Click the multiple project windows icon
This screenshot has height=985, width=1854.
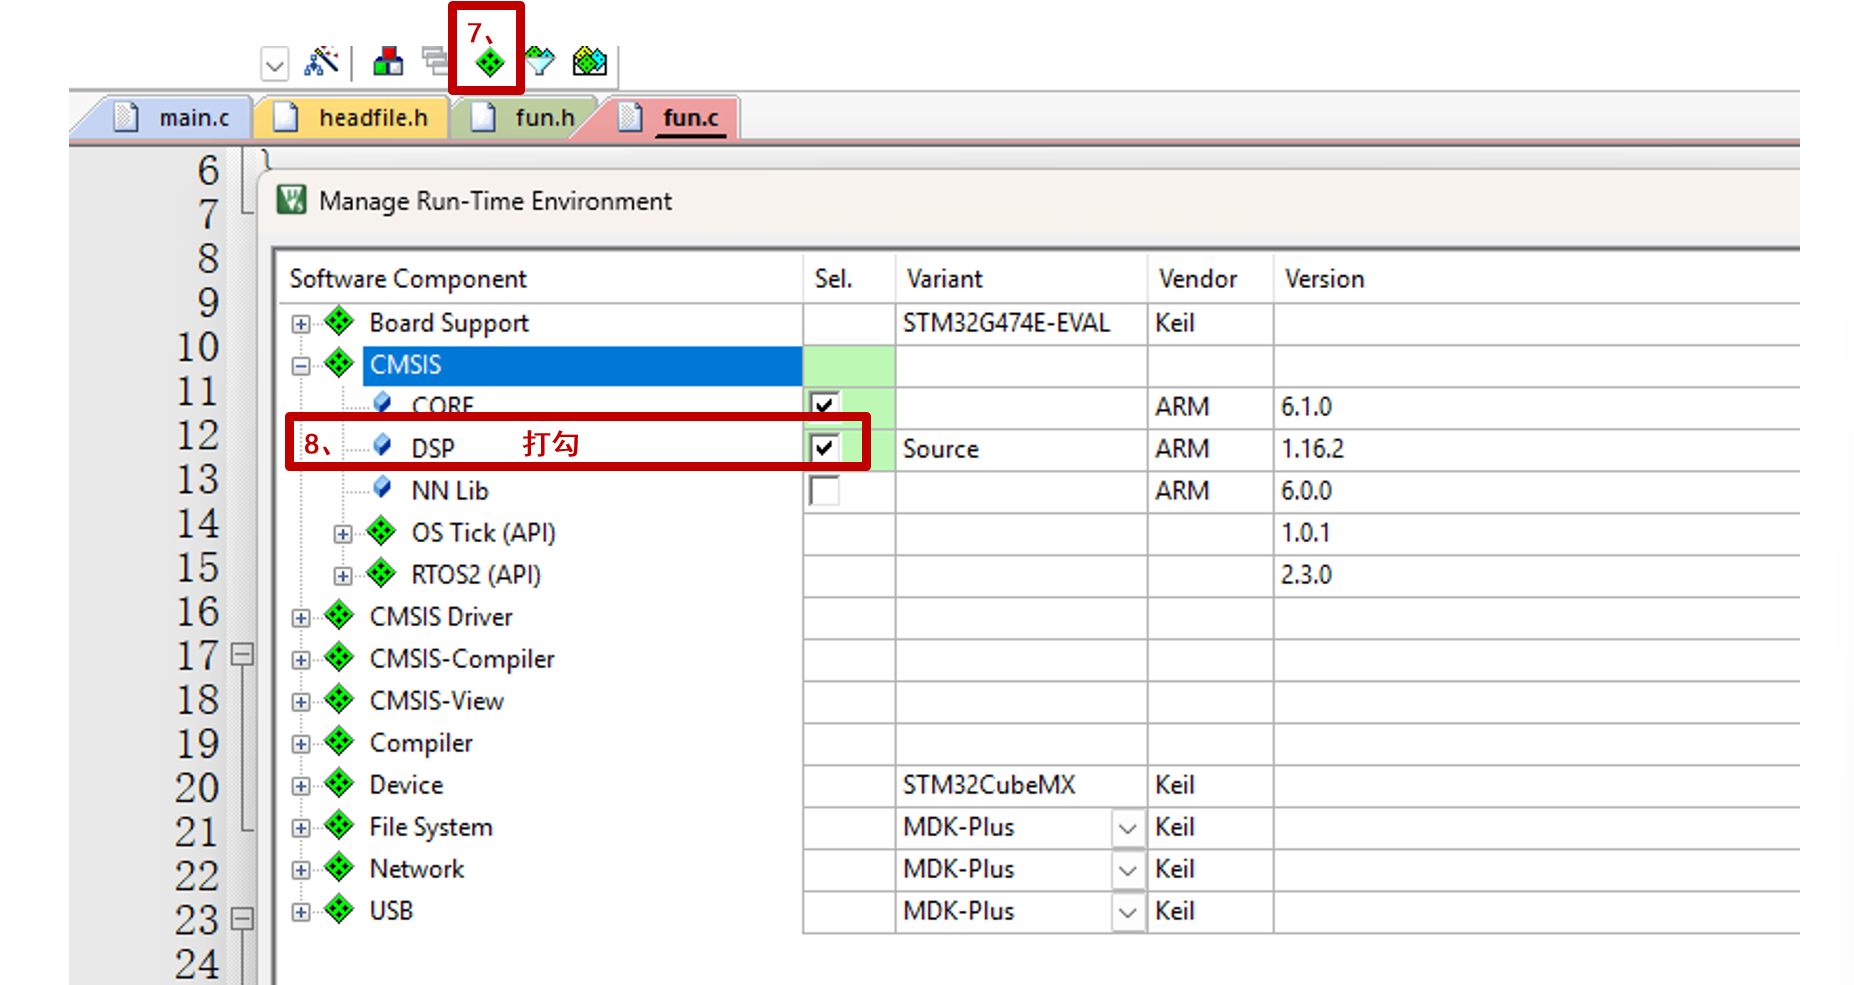coord(435,62)
